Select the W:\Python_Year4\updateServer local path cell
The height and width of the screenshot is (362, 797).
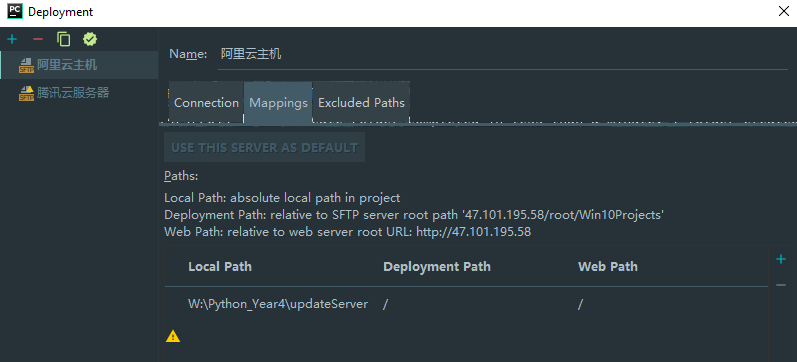(x=278, y=305)
